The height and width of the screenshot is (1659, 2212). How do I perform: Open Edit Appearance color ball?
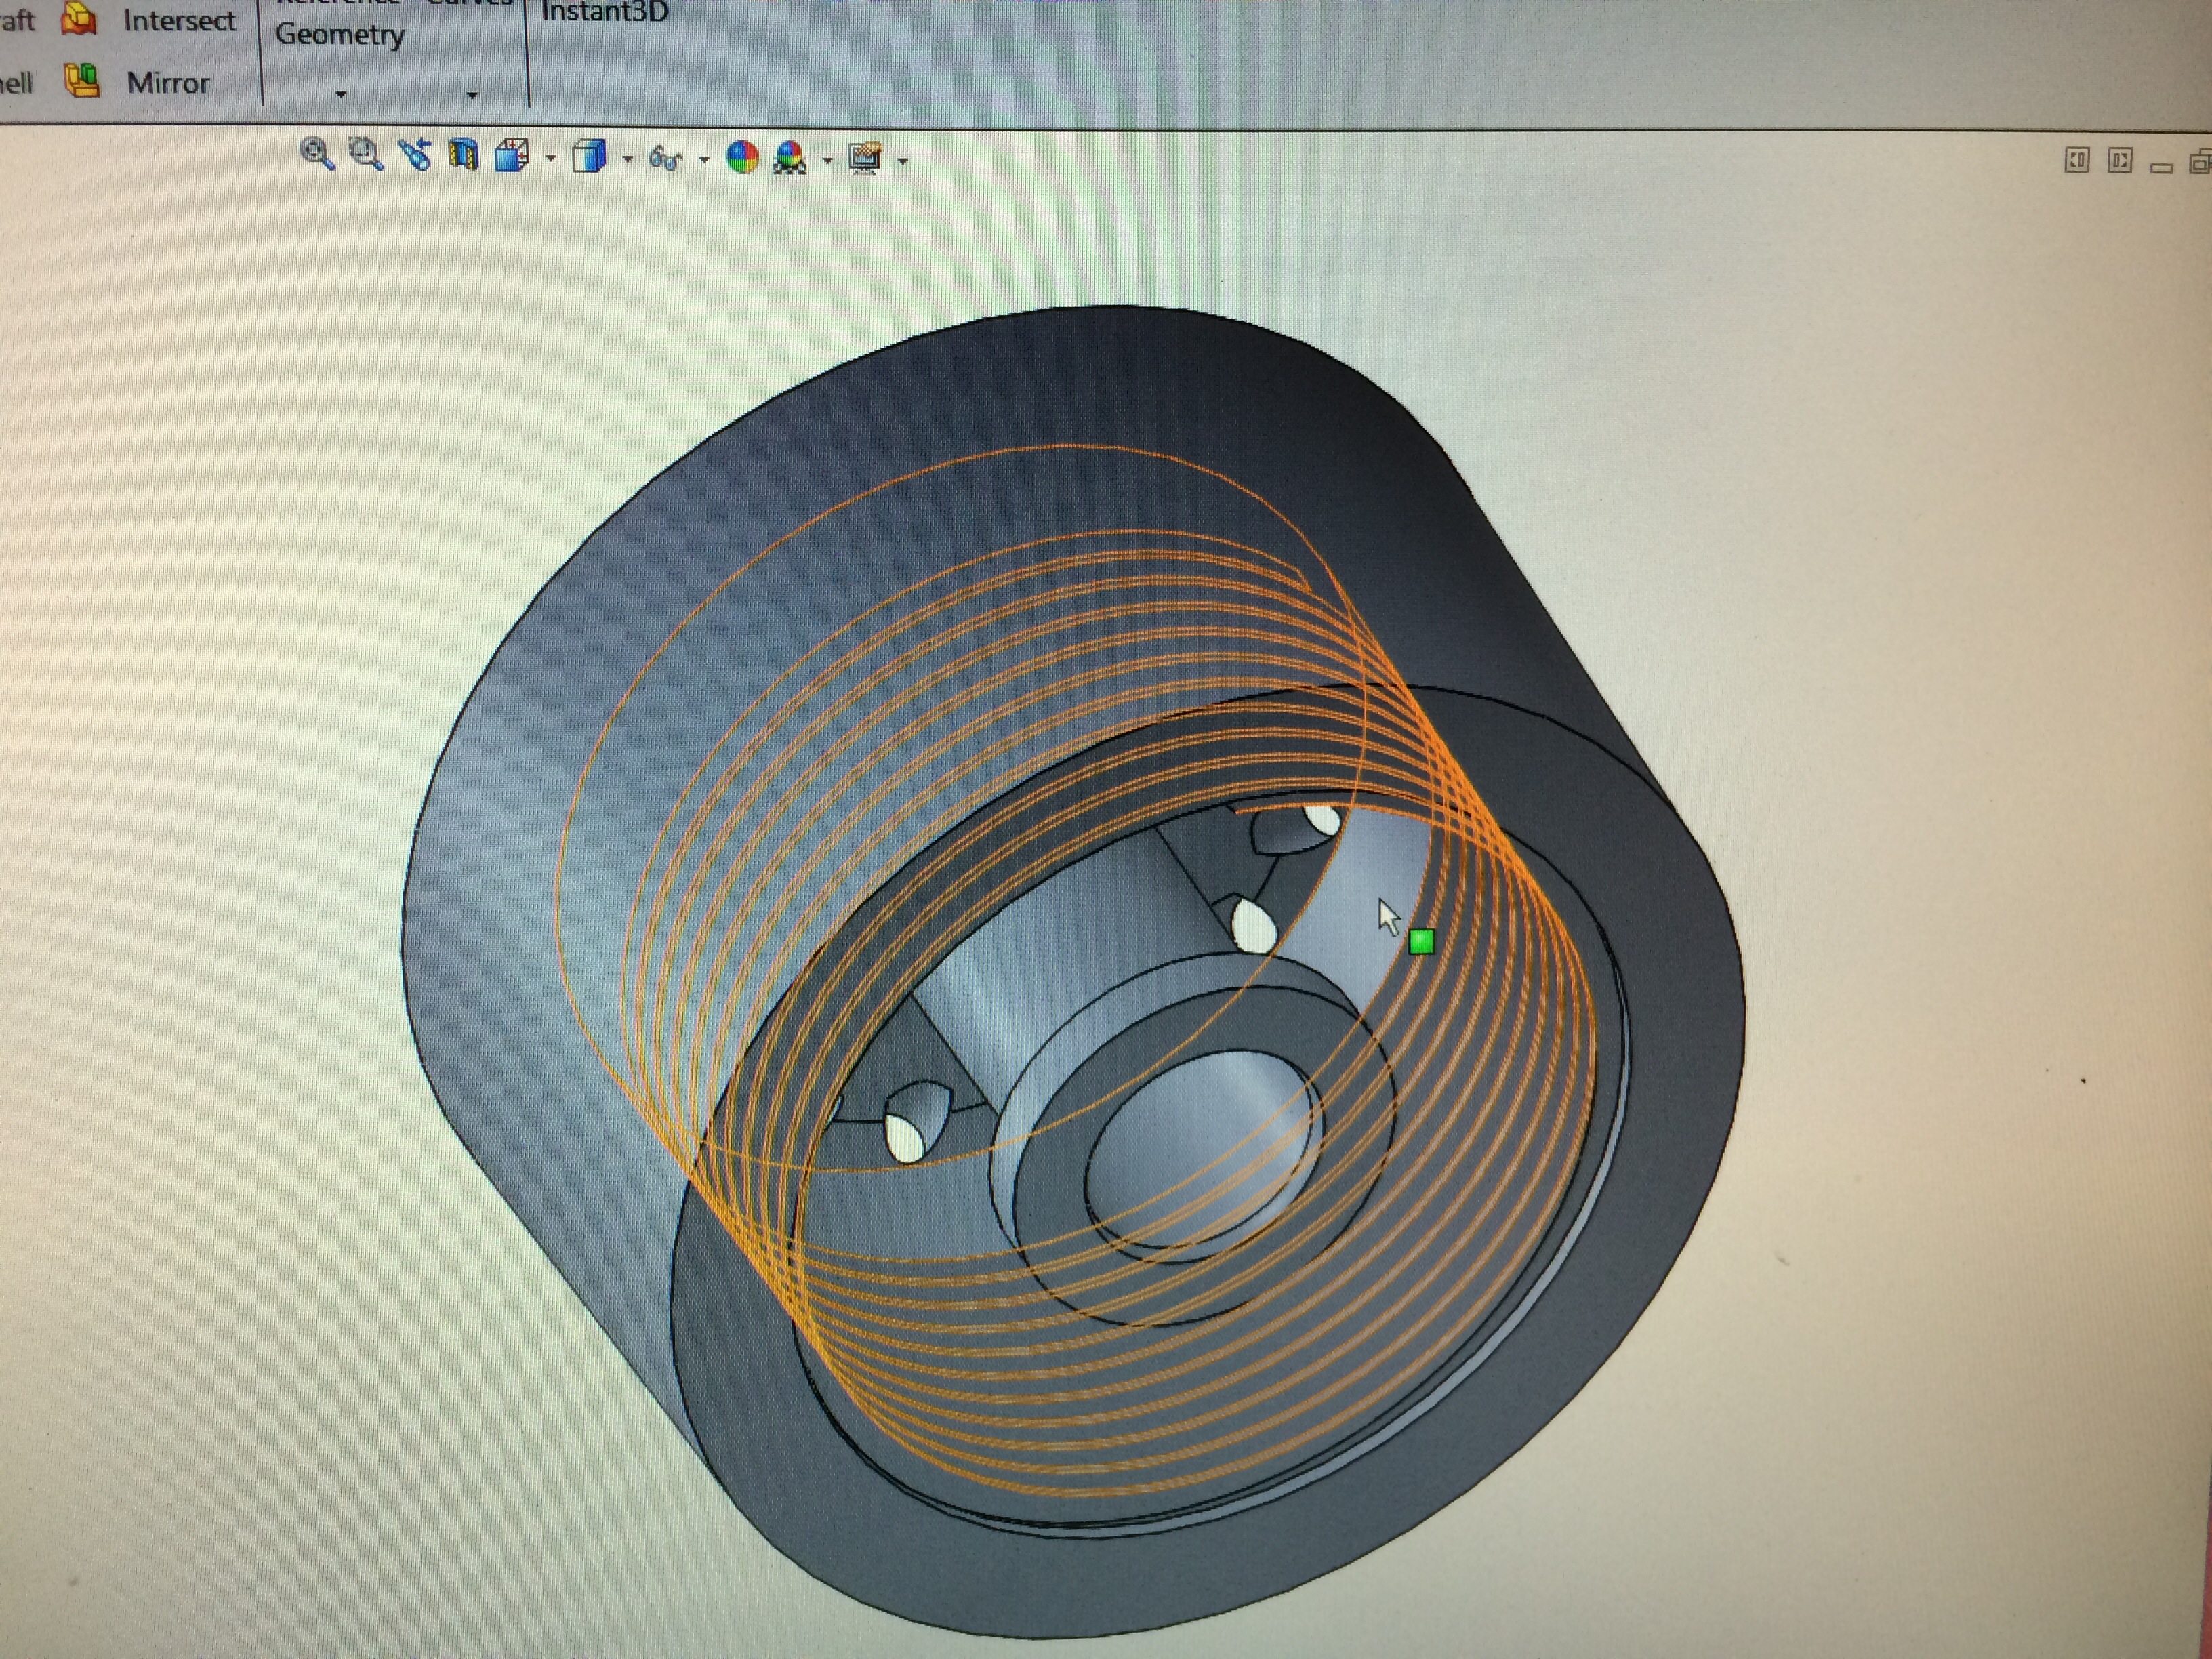(741, 157)
